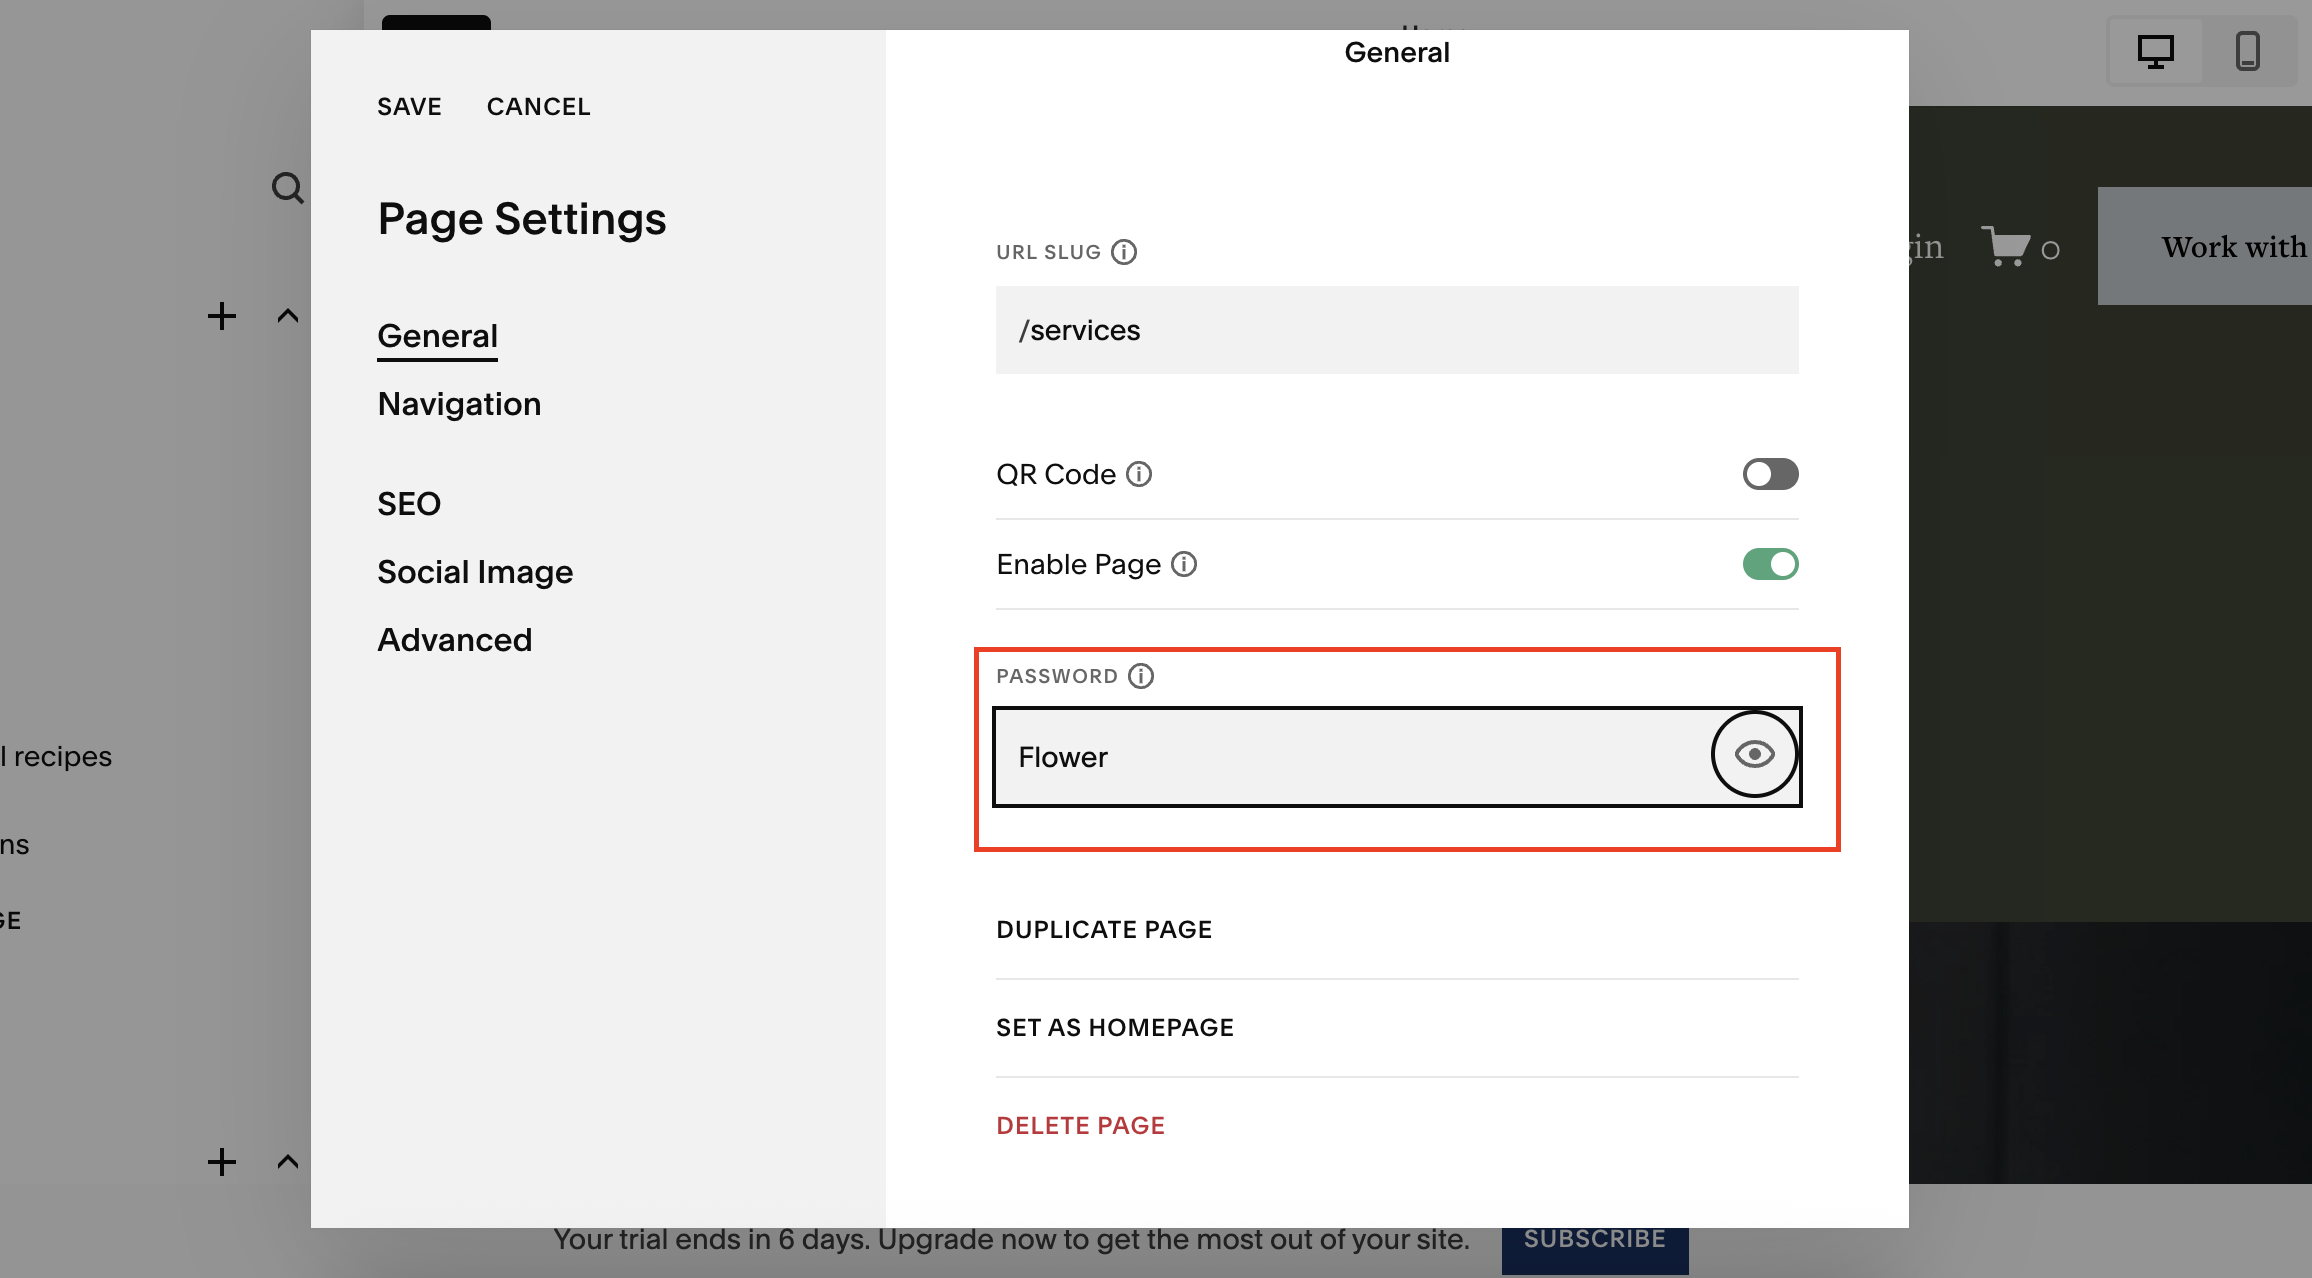This screenshot has width=2312, height=1278.
Task: Click Password info icon
Action: click(x=1141, y=676)
